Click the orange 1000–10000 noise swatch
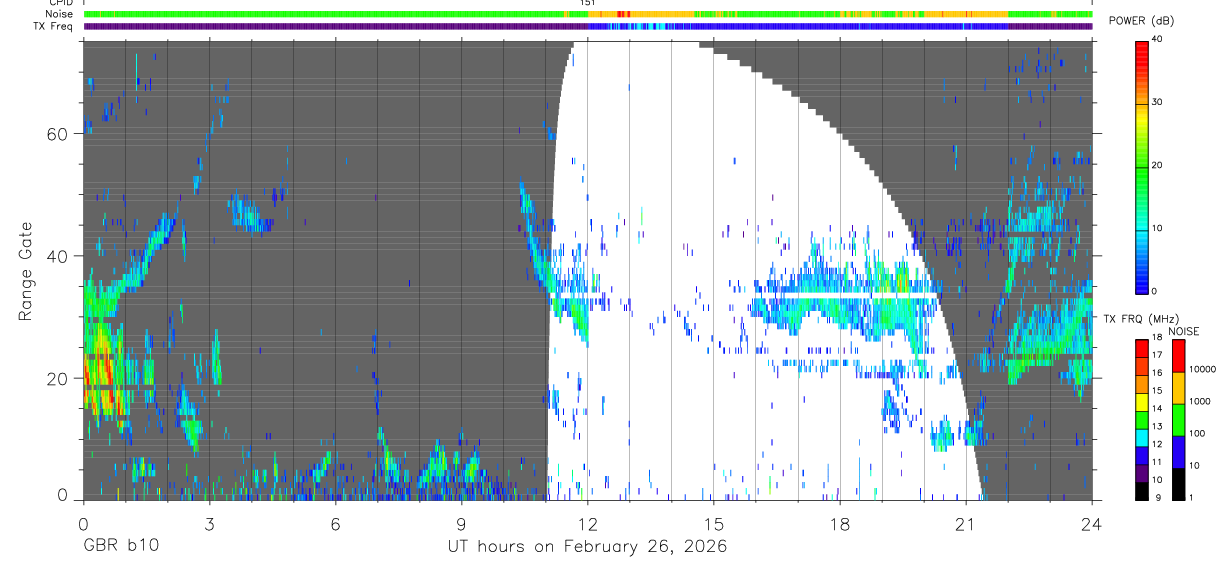This screenshot has width=1228, height=567. 1179,387
